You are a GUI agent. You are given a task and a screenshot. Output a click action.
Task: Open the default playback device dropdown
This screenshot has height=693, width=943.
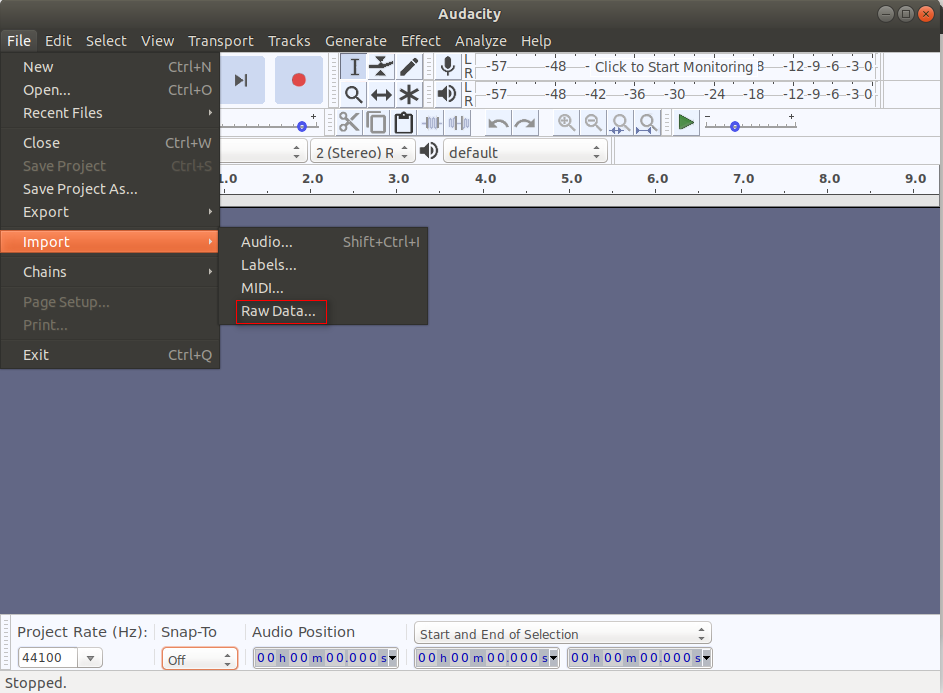pyautogui.click(x=525, y=152)
